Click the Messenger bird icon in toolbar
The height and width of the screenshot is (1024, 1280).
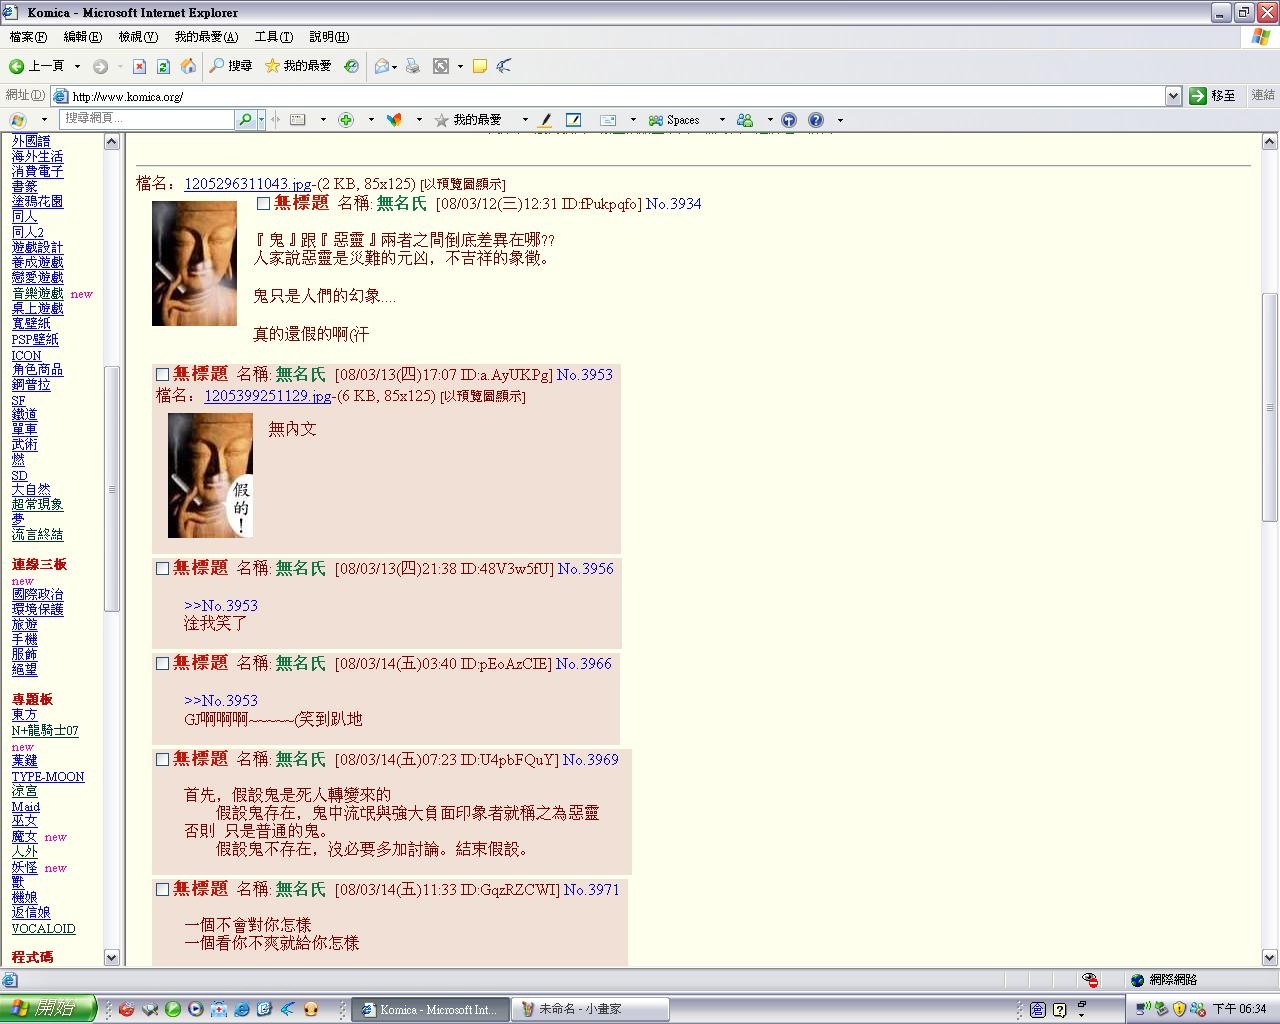coord(504,66)
